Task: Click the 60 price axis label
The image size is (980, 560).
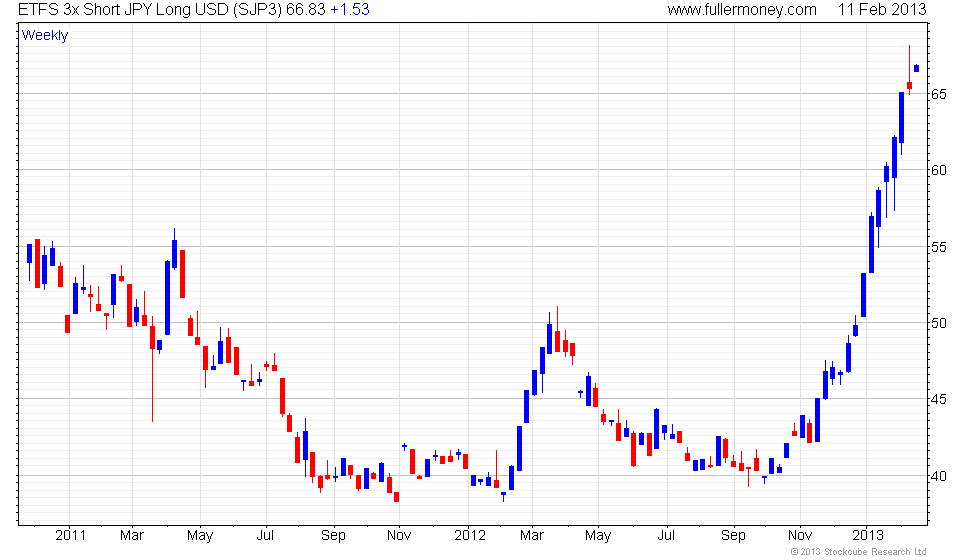Action: tap(939, 170)
